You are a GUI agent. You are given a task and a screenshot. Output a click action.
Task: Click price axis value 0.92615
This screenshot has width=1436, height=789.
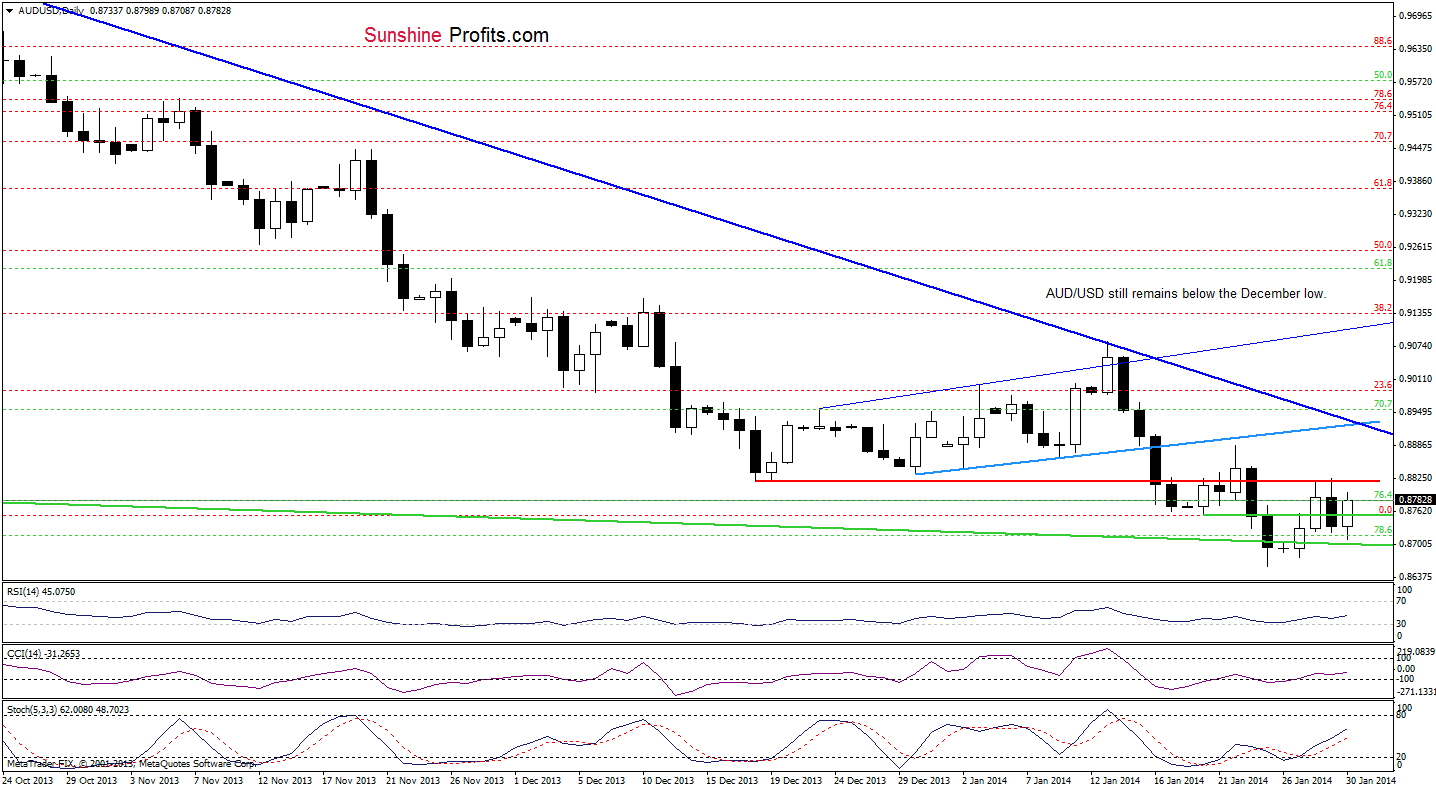(x=1416, y=247)
